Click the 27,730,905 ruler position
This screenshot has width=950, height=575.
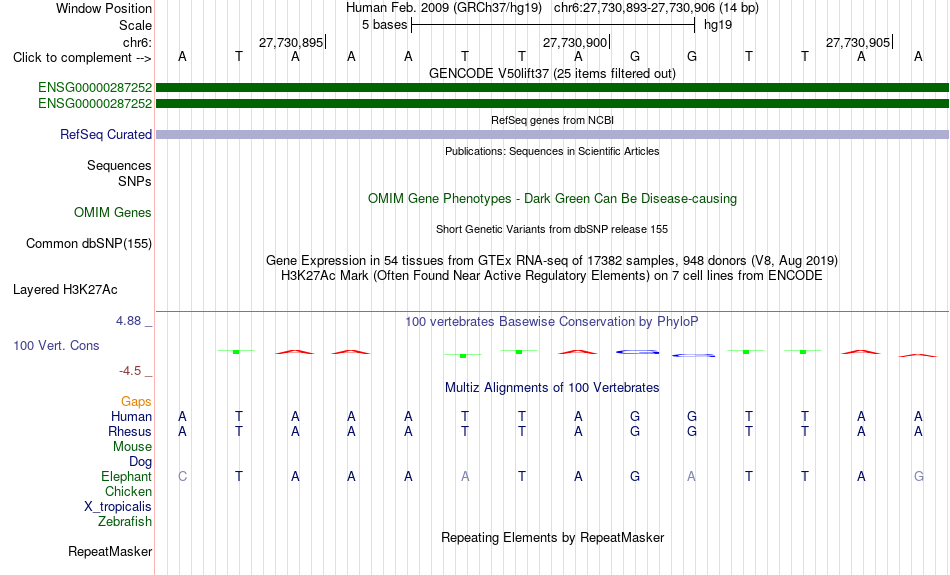click(x=858, y=42)
